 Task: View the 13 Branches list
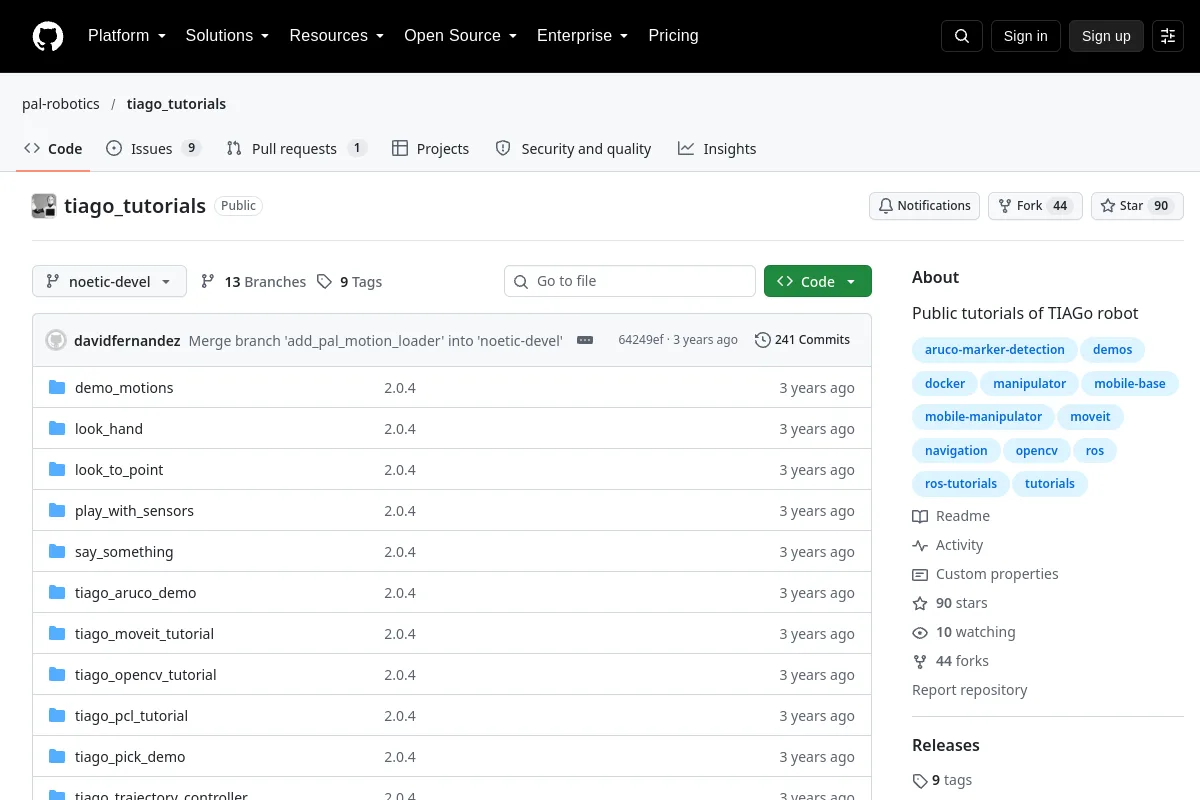coord(253,282)
